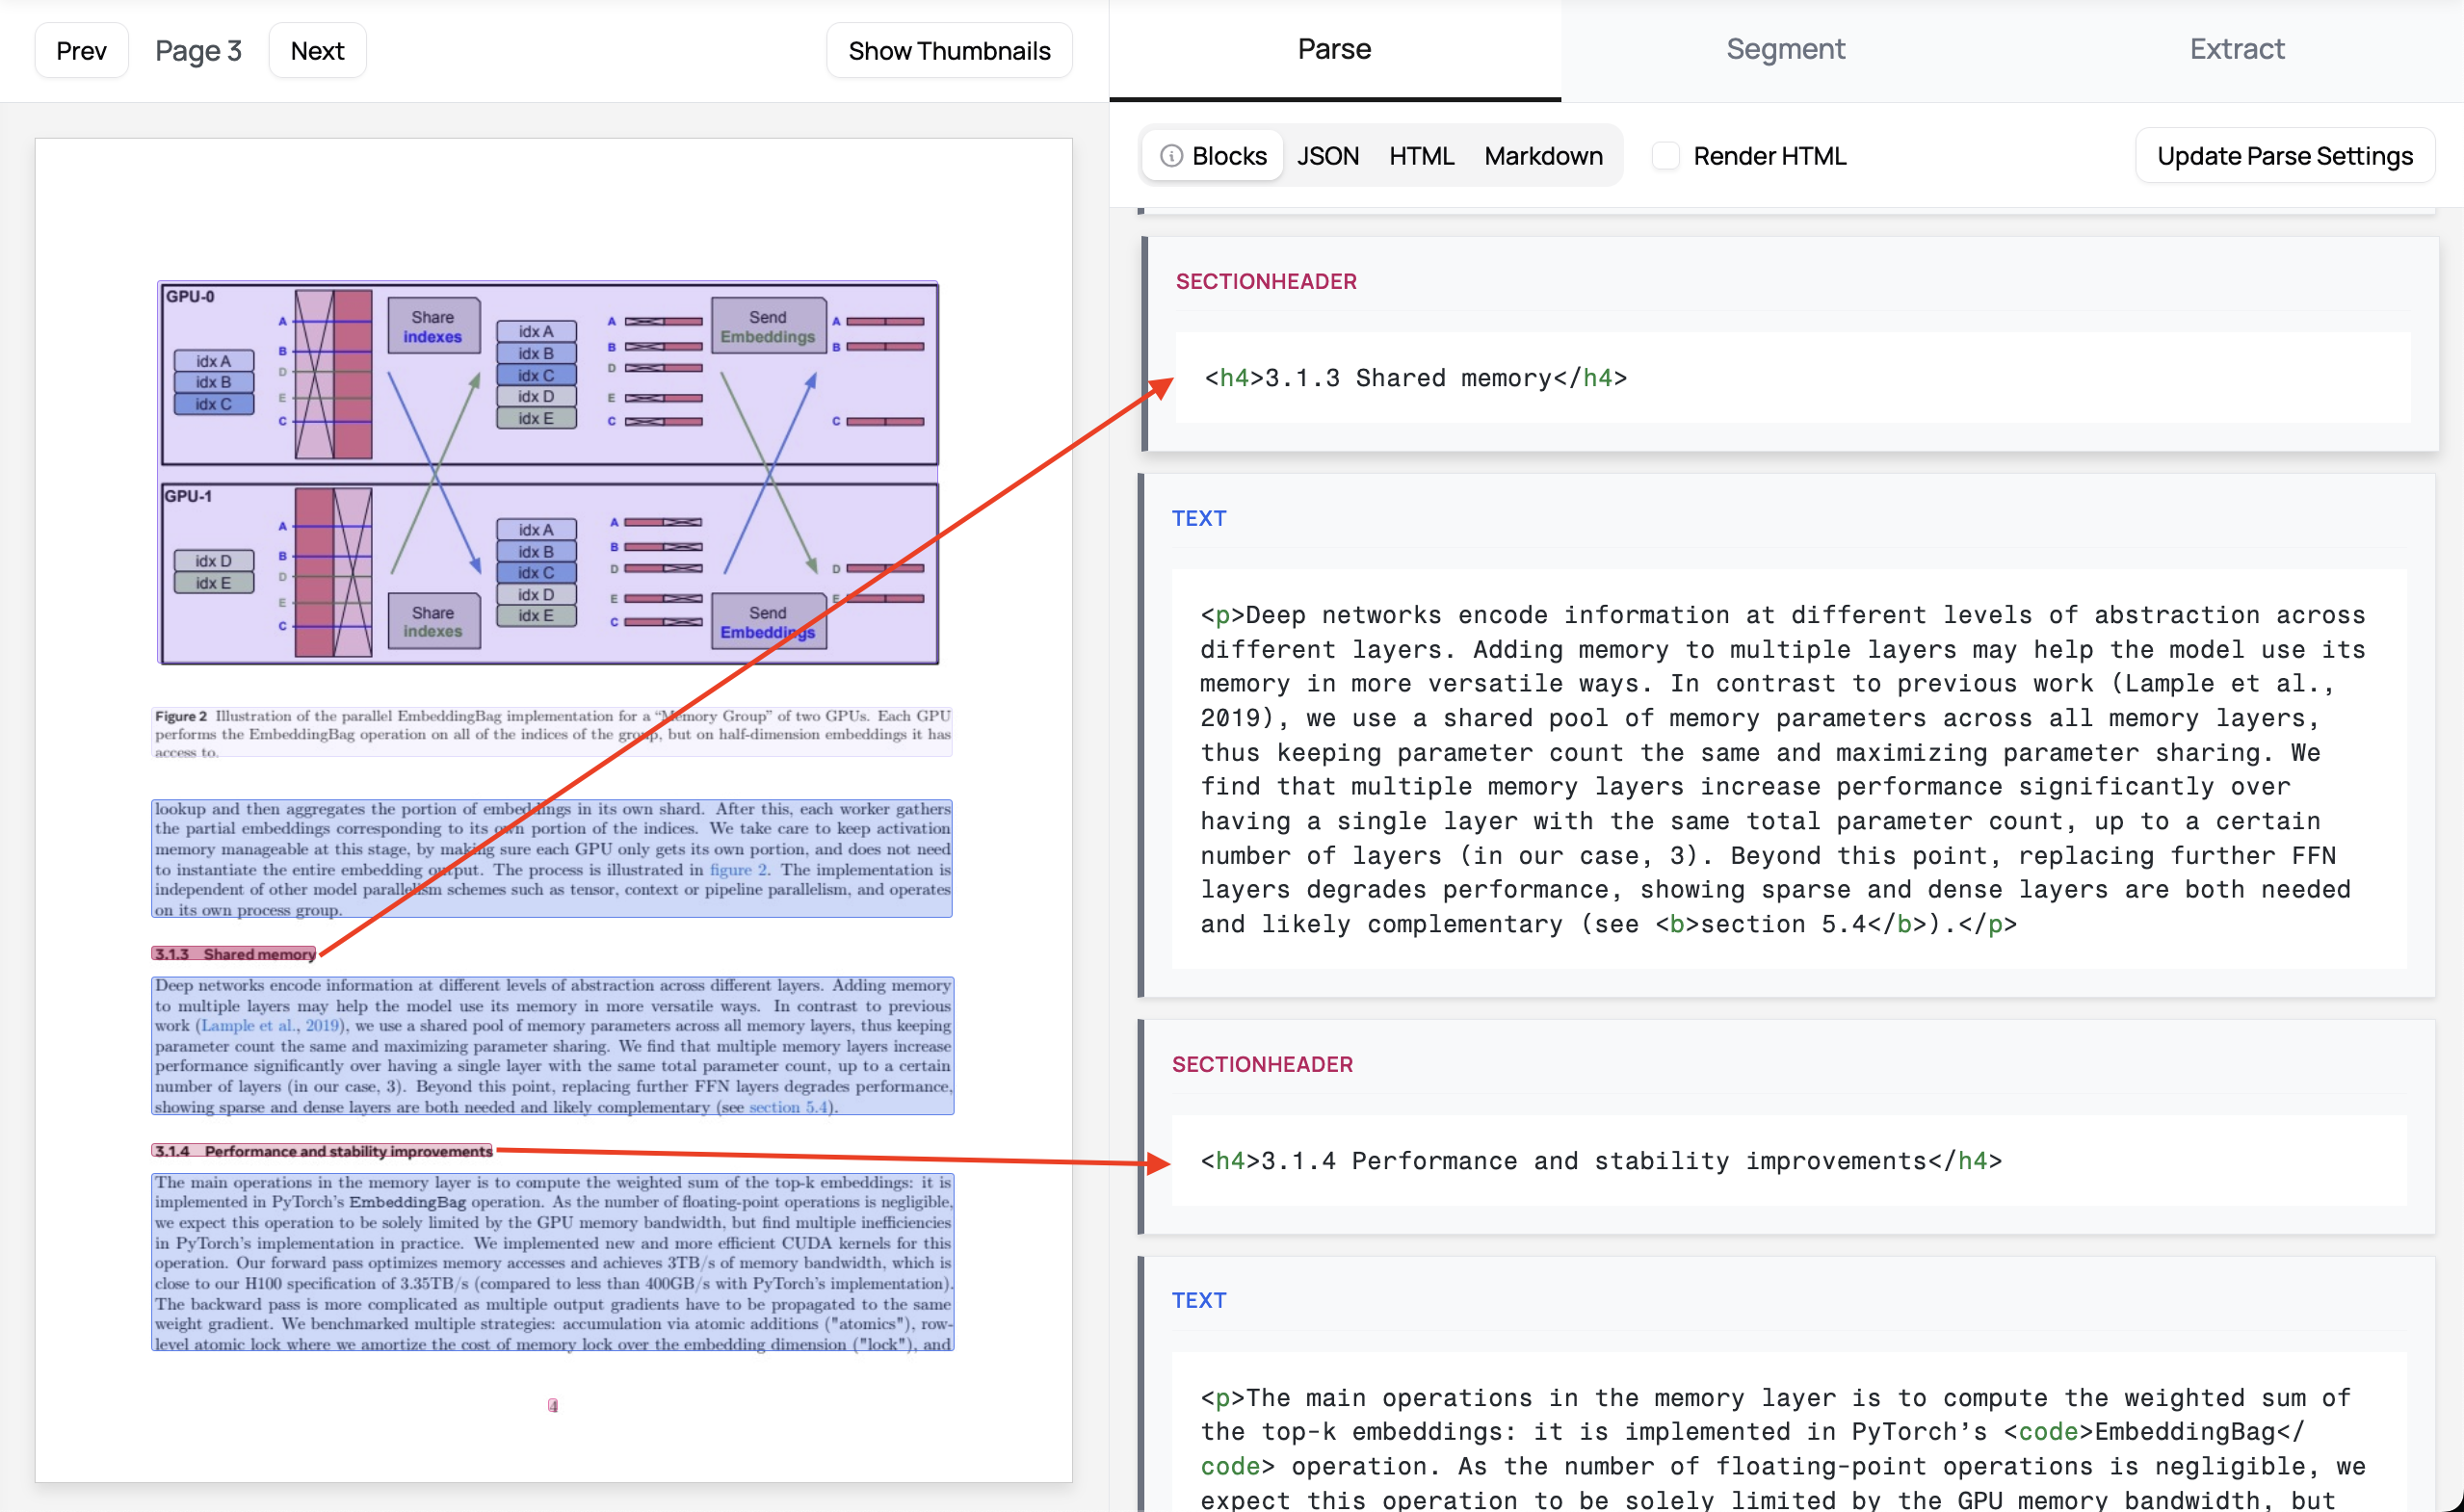2464x1512 pixels.
Task: Switch to the Segment tab
Action: (1785, 49)
